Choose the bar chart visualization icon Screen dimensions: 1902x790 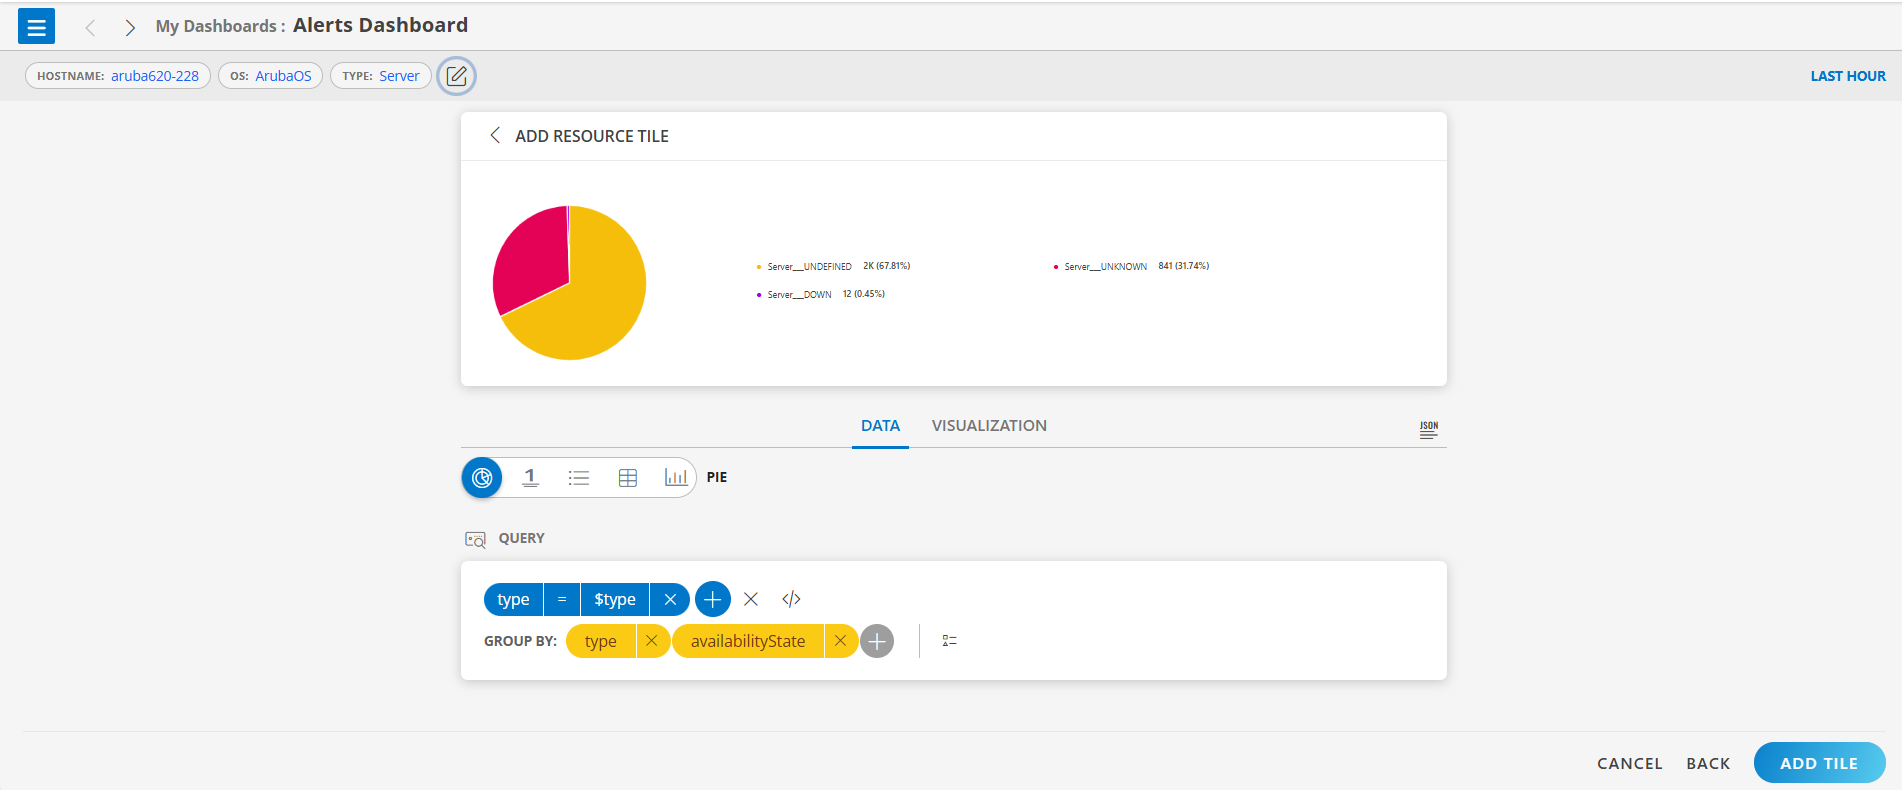(675, 478)
